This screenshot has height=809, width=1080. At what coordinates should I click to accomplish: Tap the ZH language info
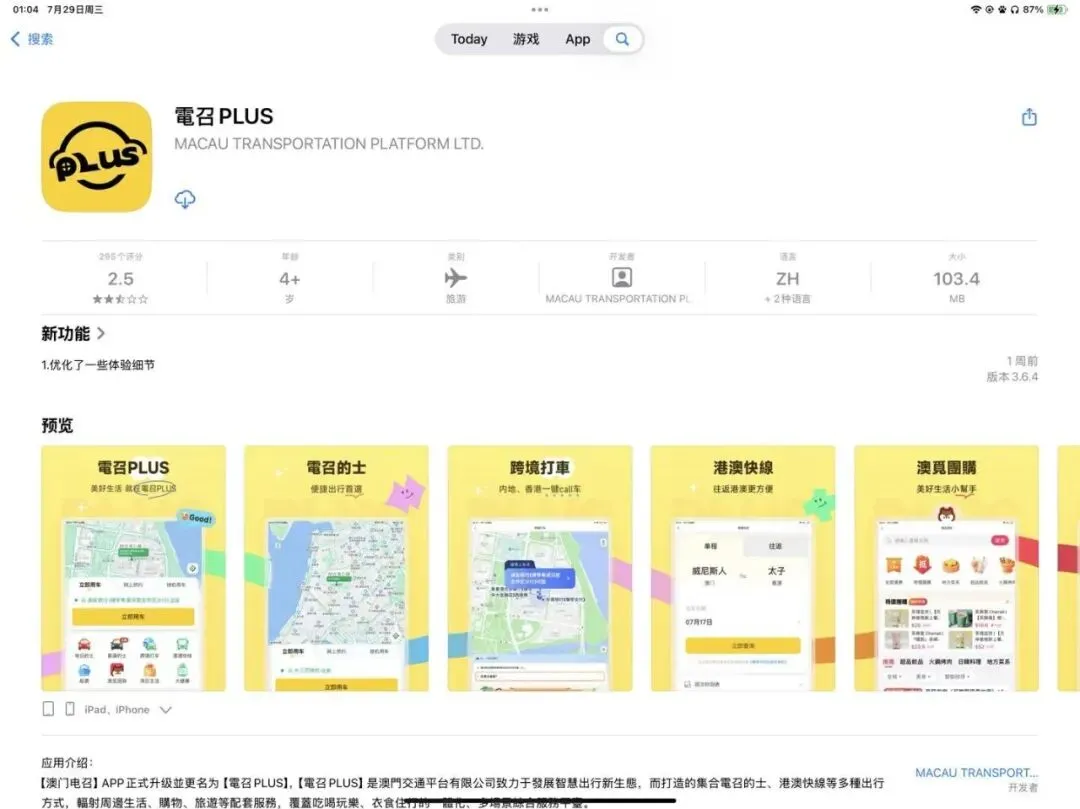point(787,279)
